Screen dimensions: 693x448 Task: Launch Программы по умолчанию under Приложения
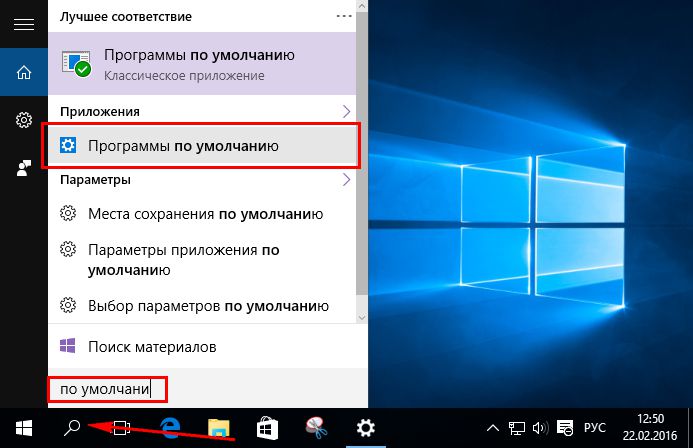201,146
